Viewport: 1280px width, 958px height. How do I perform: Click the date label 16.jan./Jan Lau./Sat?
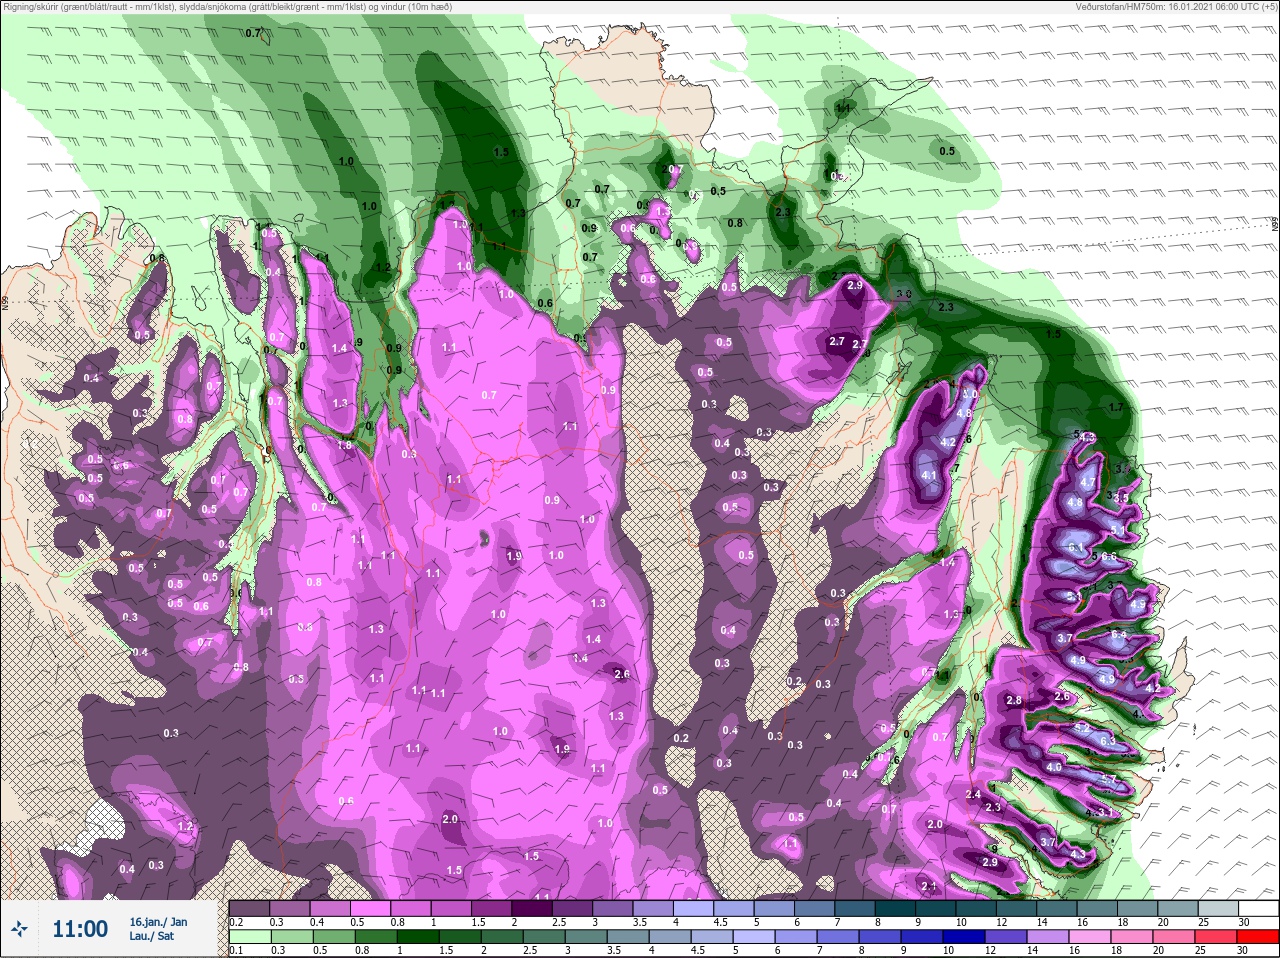pos(158,929)
